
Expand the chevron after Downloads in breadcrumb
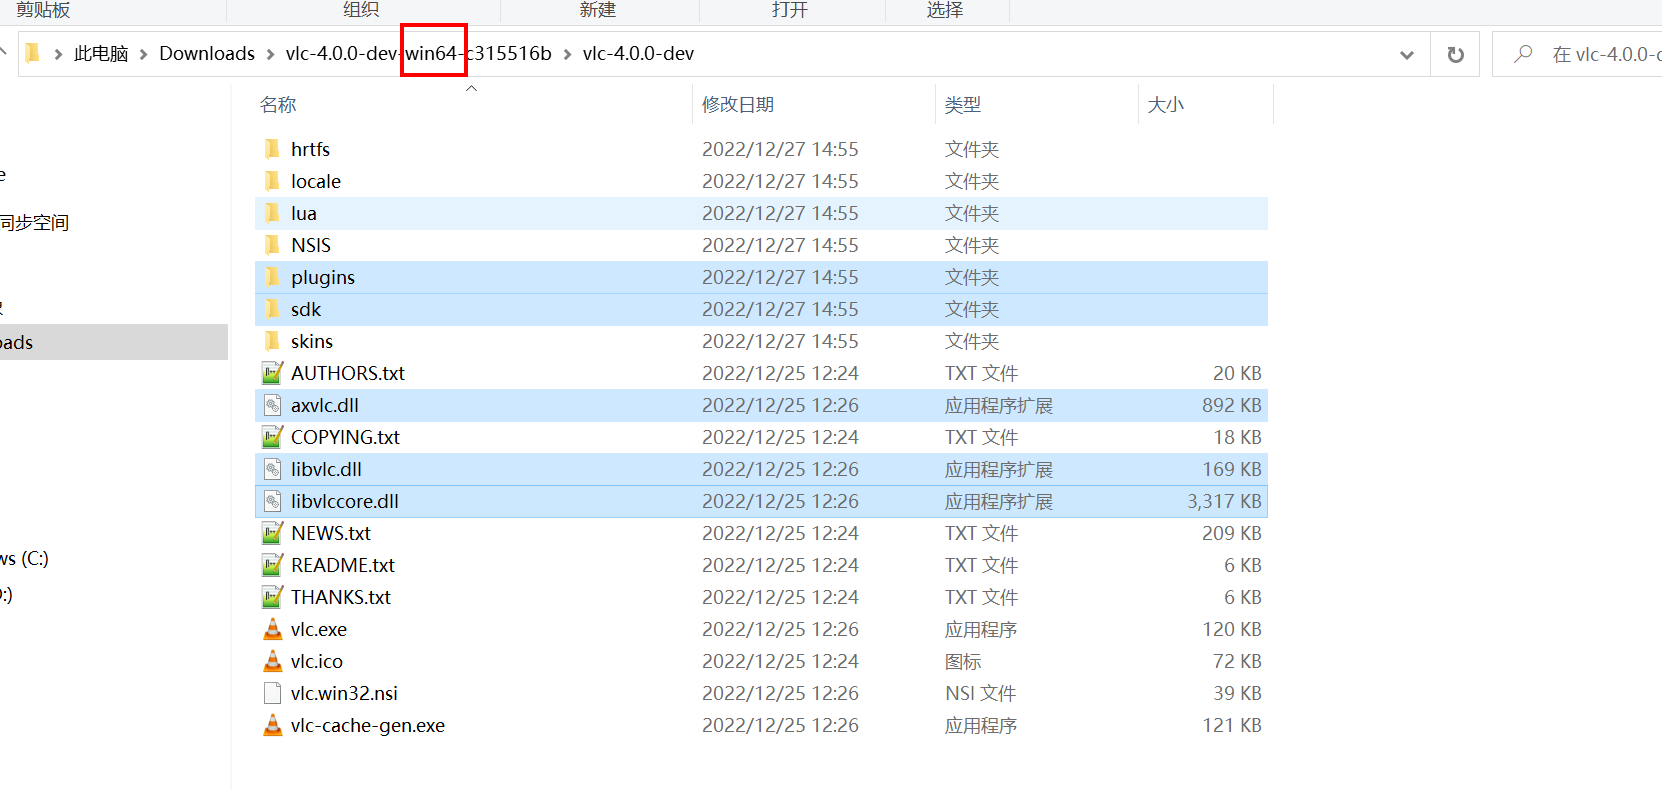(270, 54)
